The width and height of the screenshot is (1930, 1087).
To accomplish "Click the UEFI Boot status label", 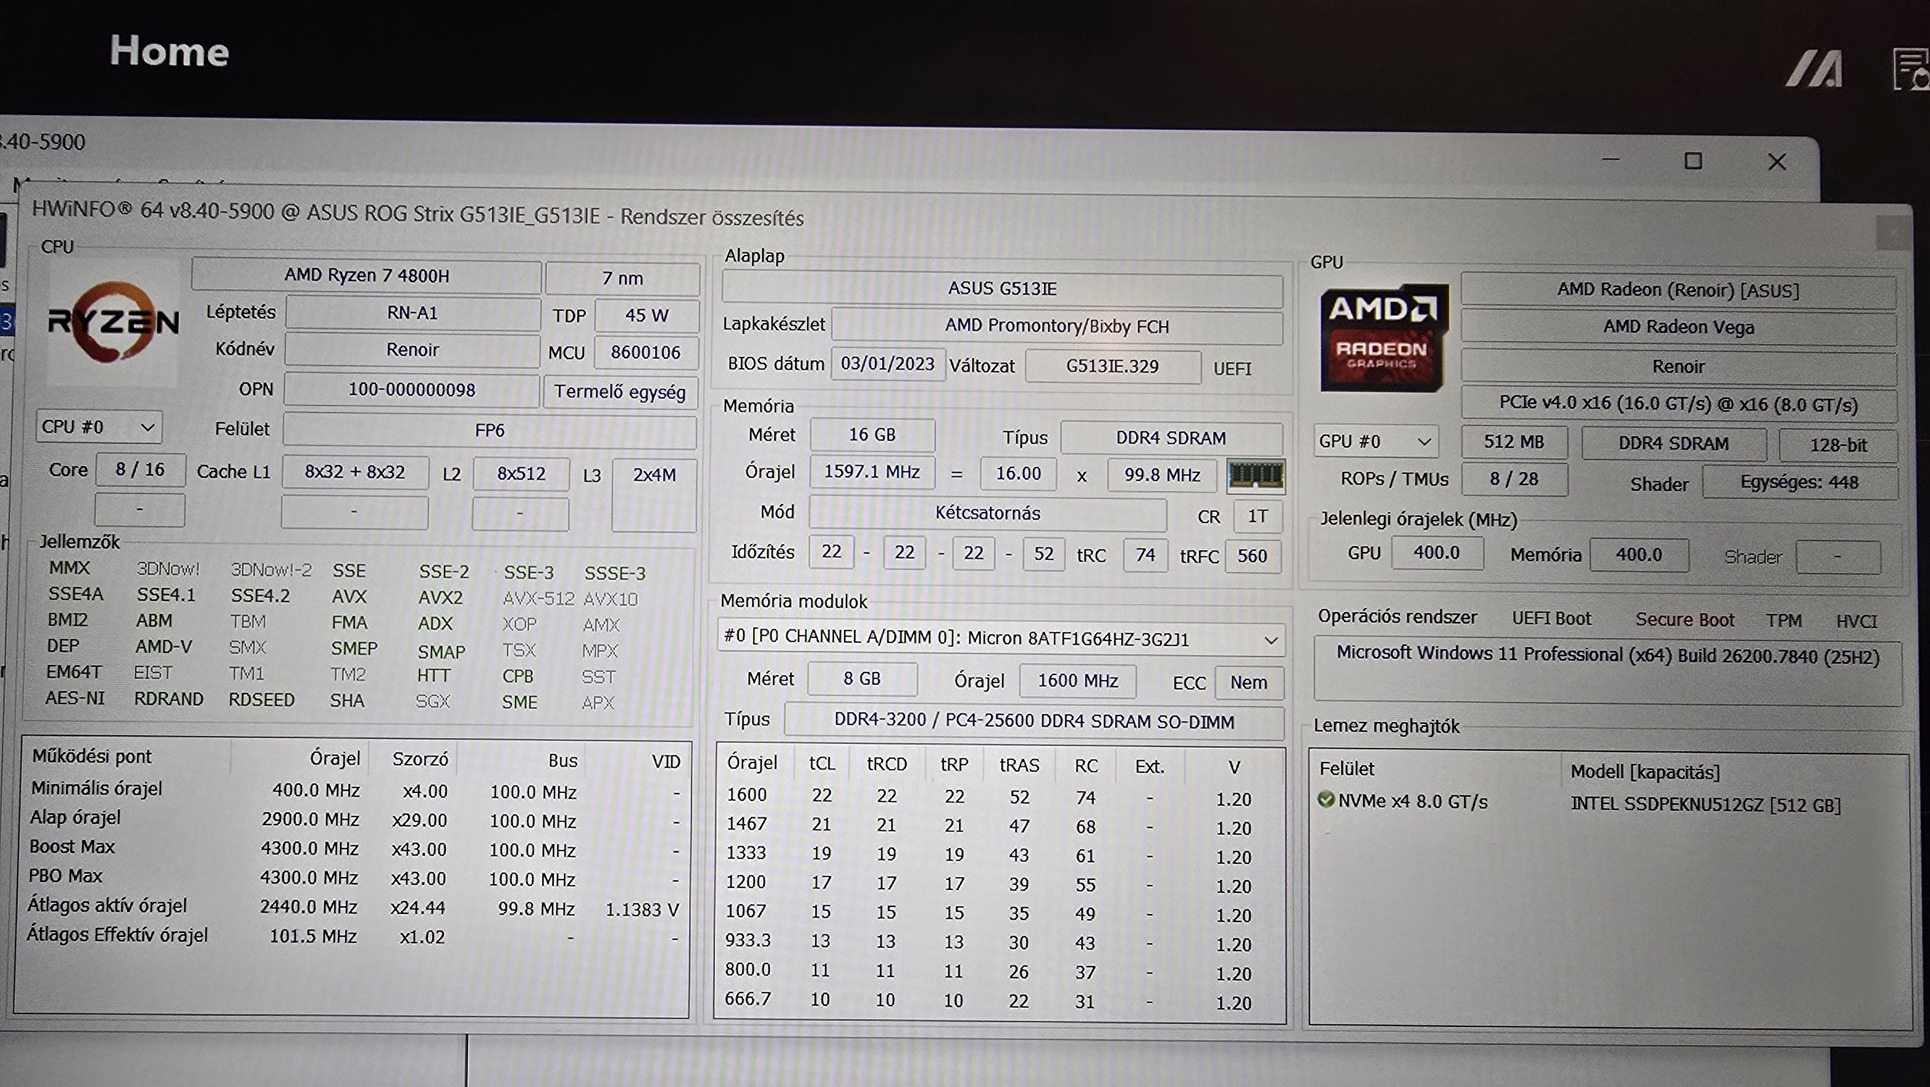I will (1551, 619).
